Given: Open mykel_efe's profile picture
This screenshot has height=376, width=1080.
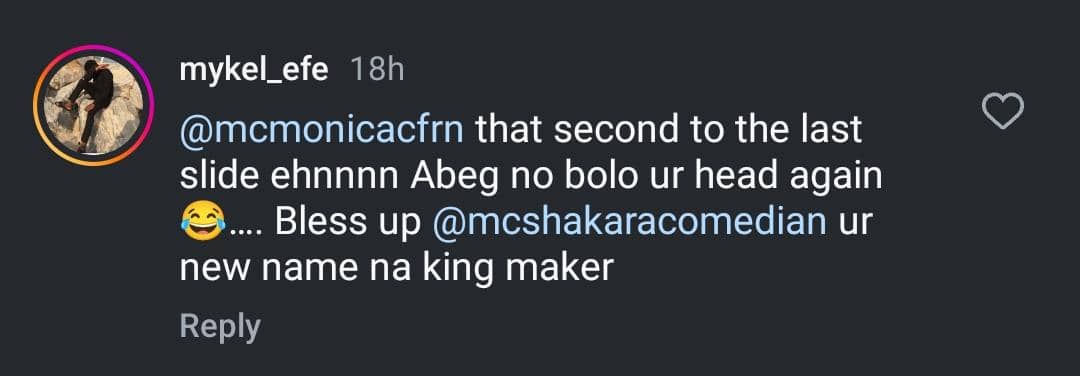Looking at the screenshot, I should 94,105.
